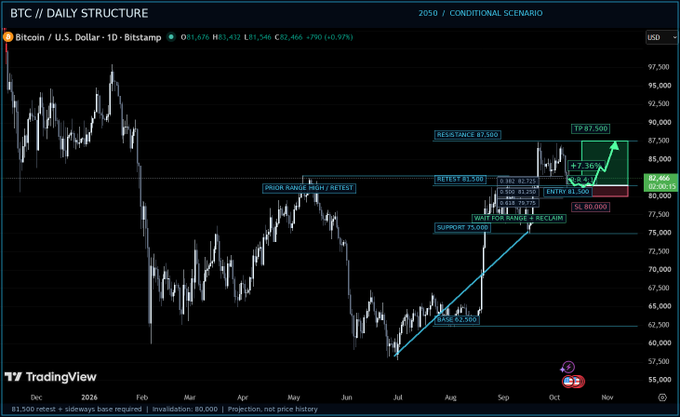Click the left US flag economic event icon

[x=569, y=381]
